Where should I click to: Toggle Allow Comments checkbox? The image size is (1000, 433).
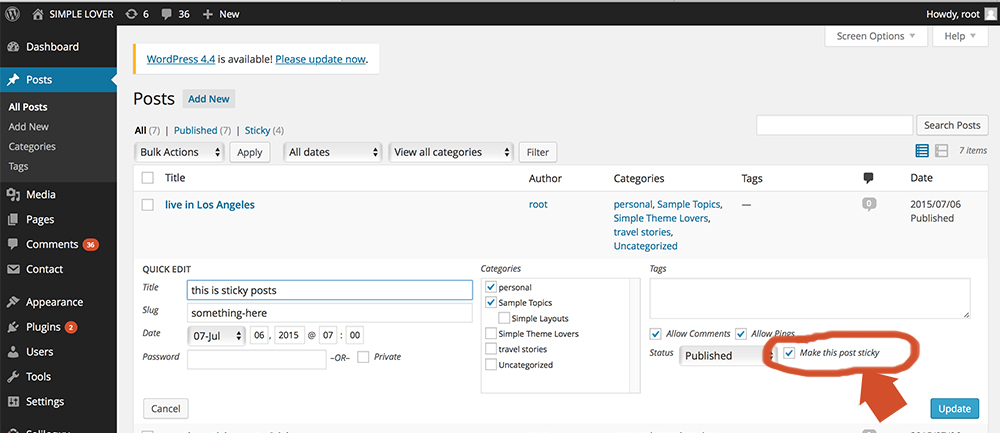point(655,334)
